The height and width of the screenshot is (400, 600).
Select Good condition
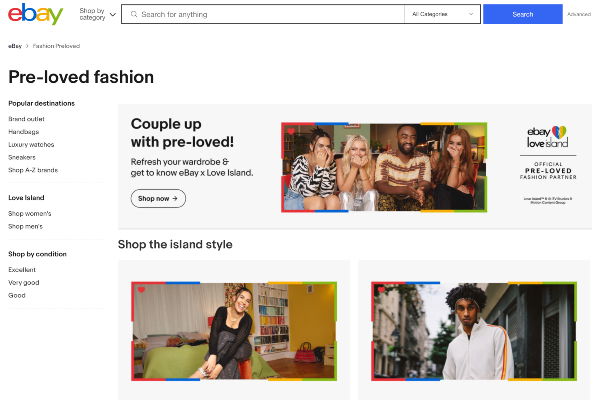click(x=17, y=296)
